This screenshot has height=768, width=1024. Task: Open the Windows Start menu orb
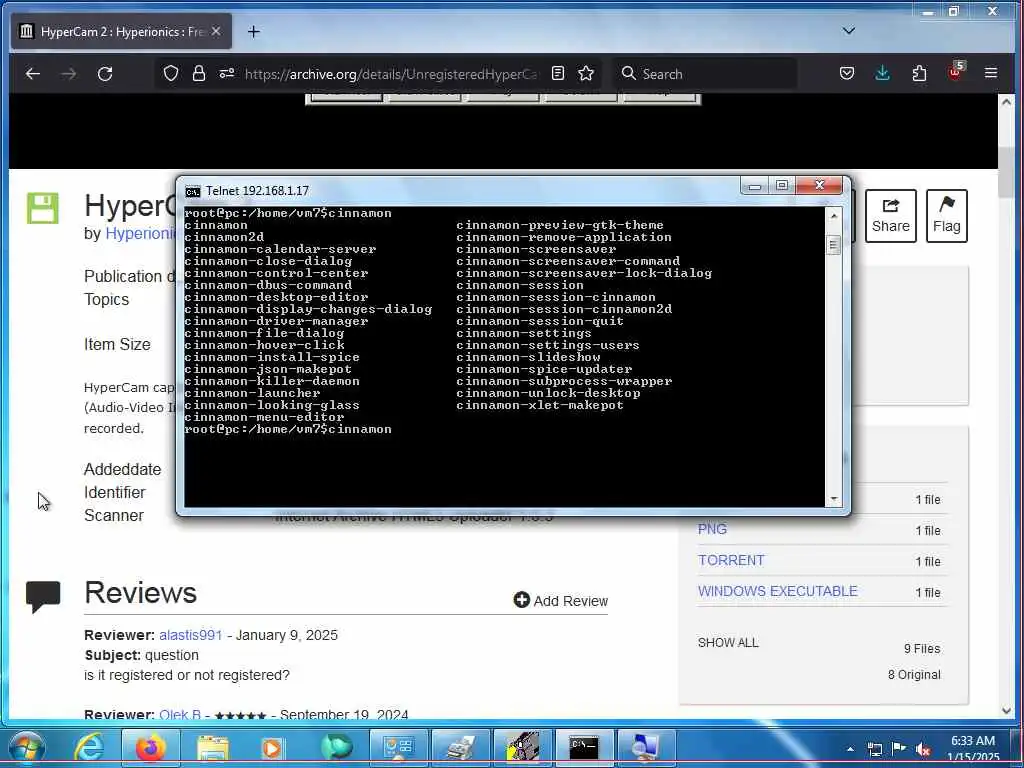tap(26, 748)
